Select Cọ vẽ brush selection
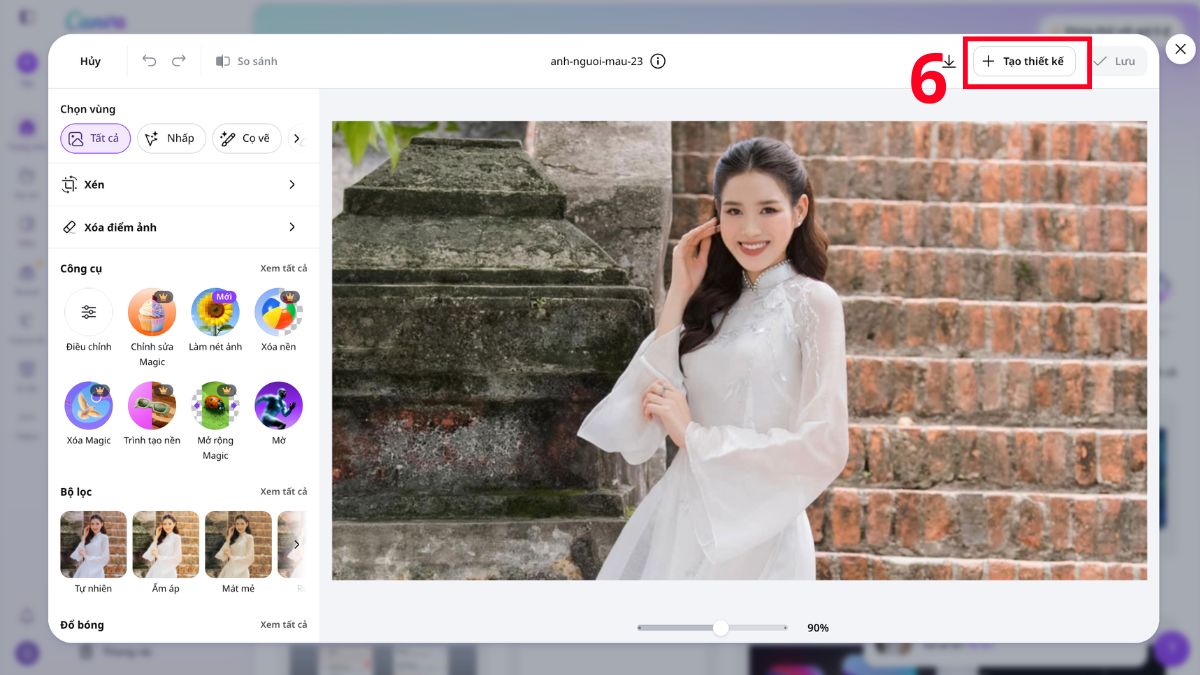The image size is (1200, 675). (246, 138)
